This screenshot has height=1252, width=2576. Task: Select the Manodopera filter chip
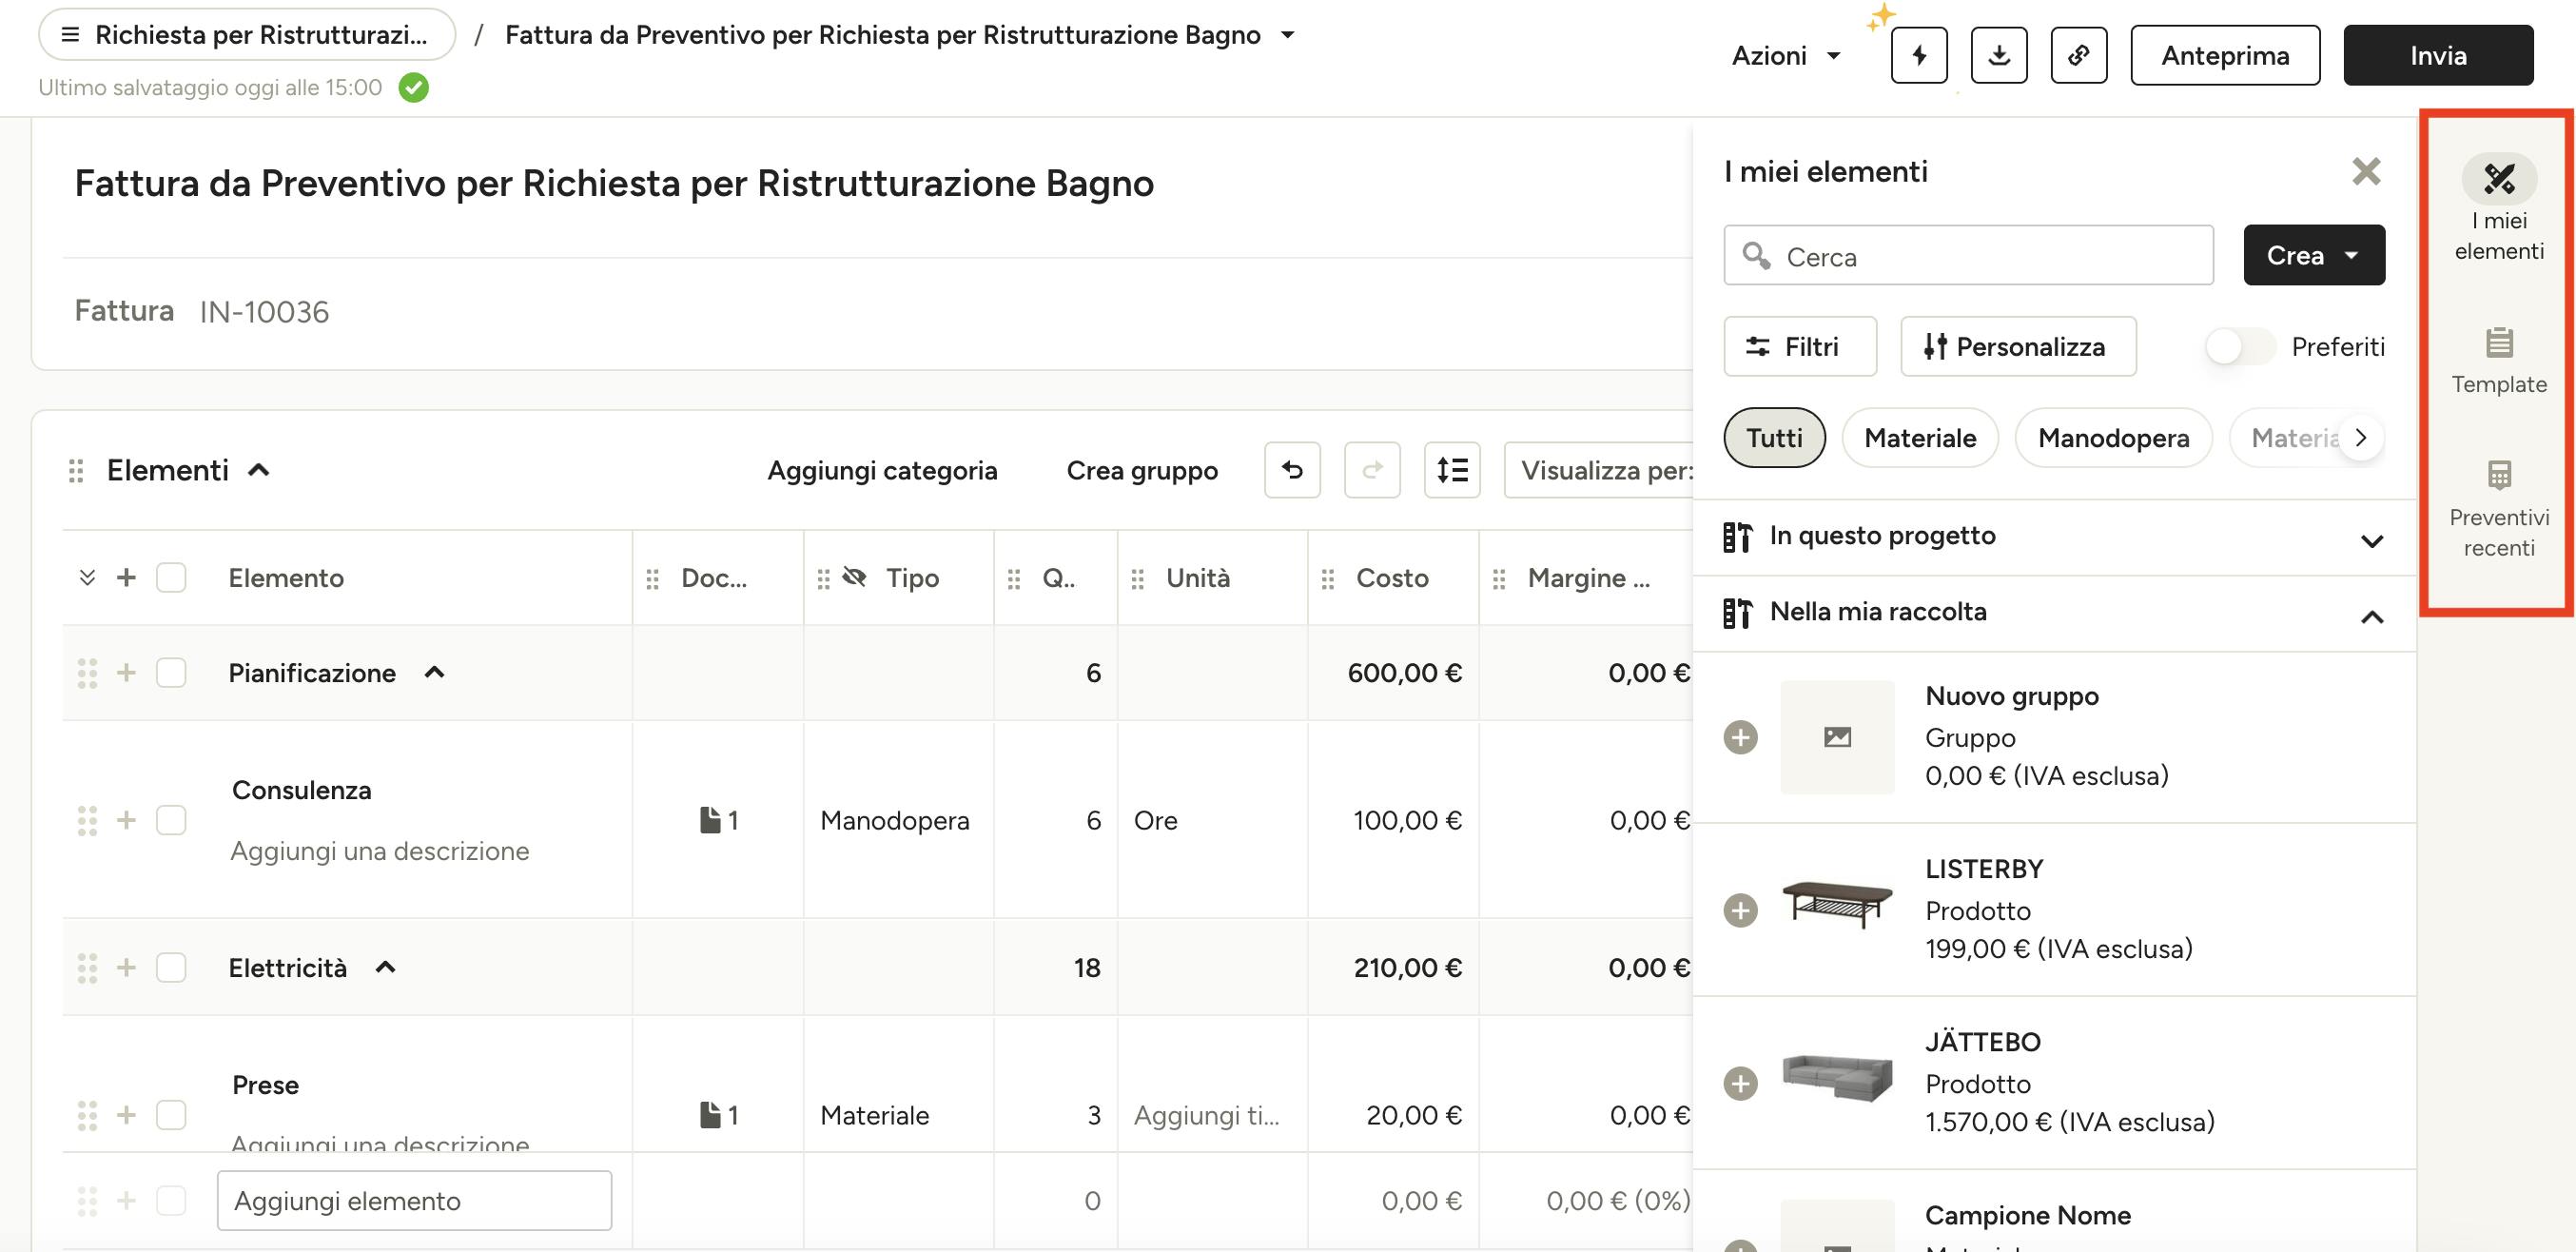pyautogui.click(x=2113, y=437)
